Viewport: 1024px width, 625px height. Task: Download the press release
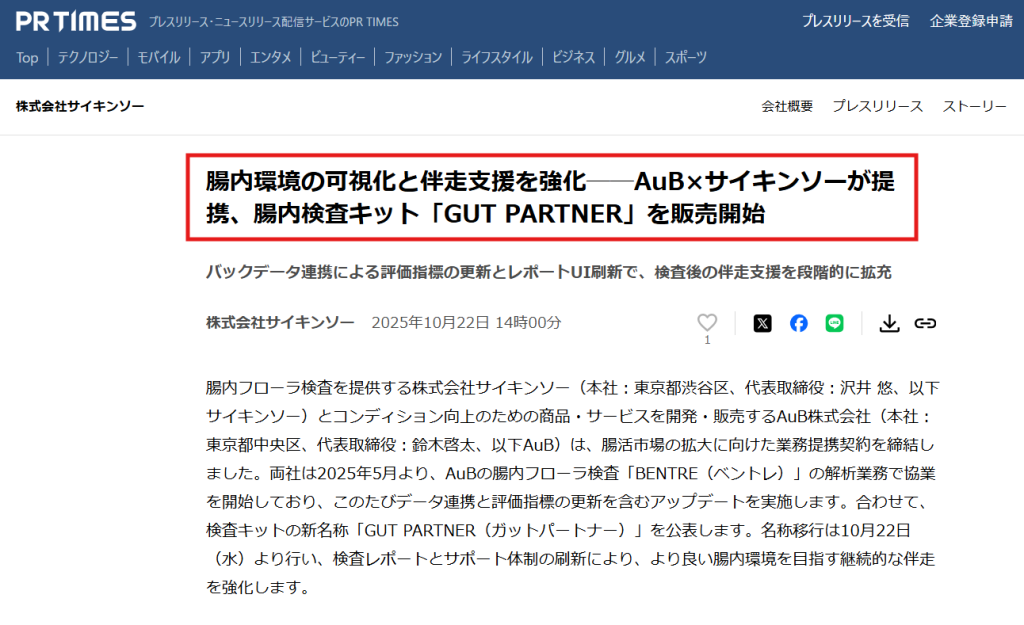pos(889,323)
